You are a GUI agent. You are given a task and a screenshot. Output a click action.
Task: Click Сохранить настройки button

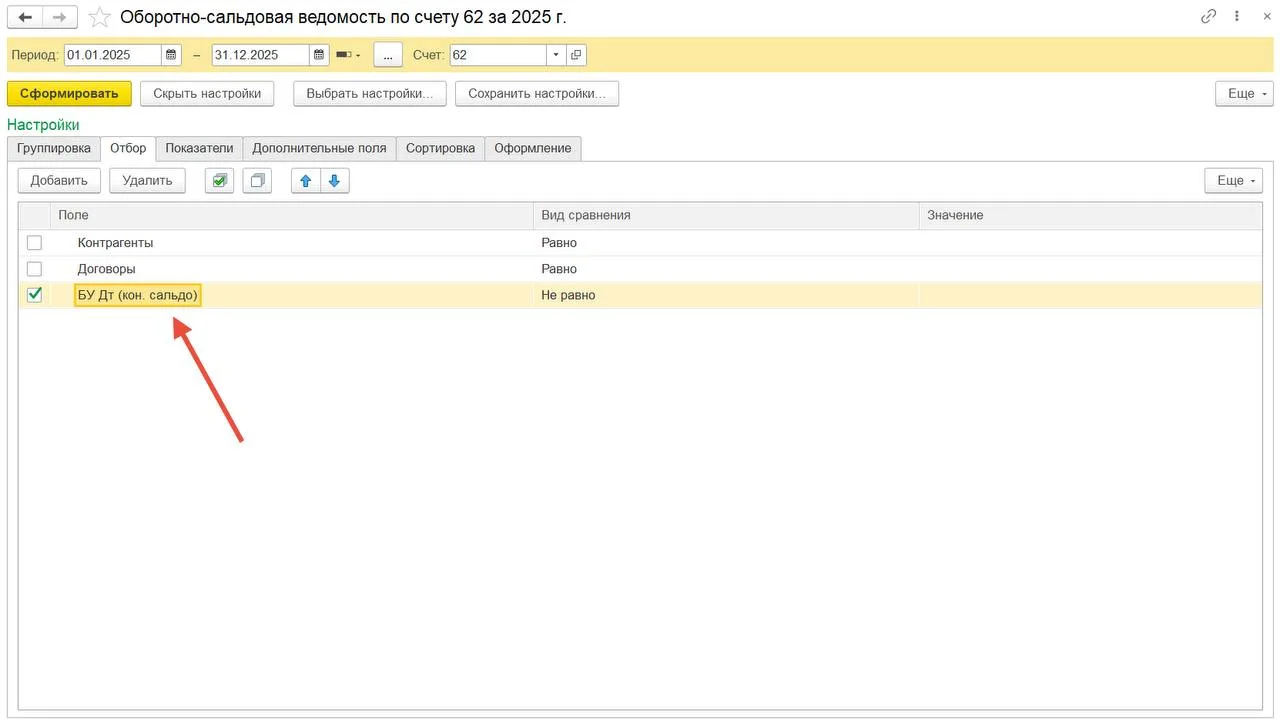[537, 93]
